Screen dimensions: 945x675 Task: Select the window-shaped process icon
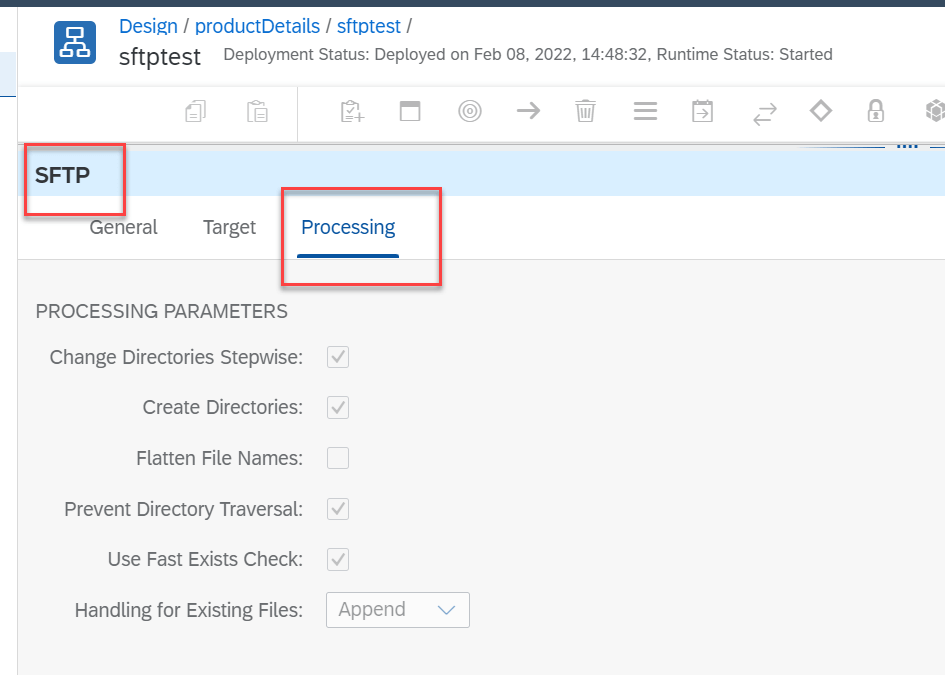point(410,111)
